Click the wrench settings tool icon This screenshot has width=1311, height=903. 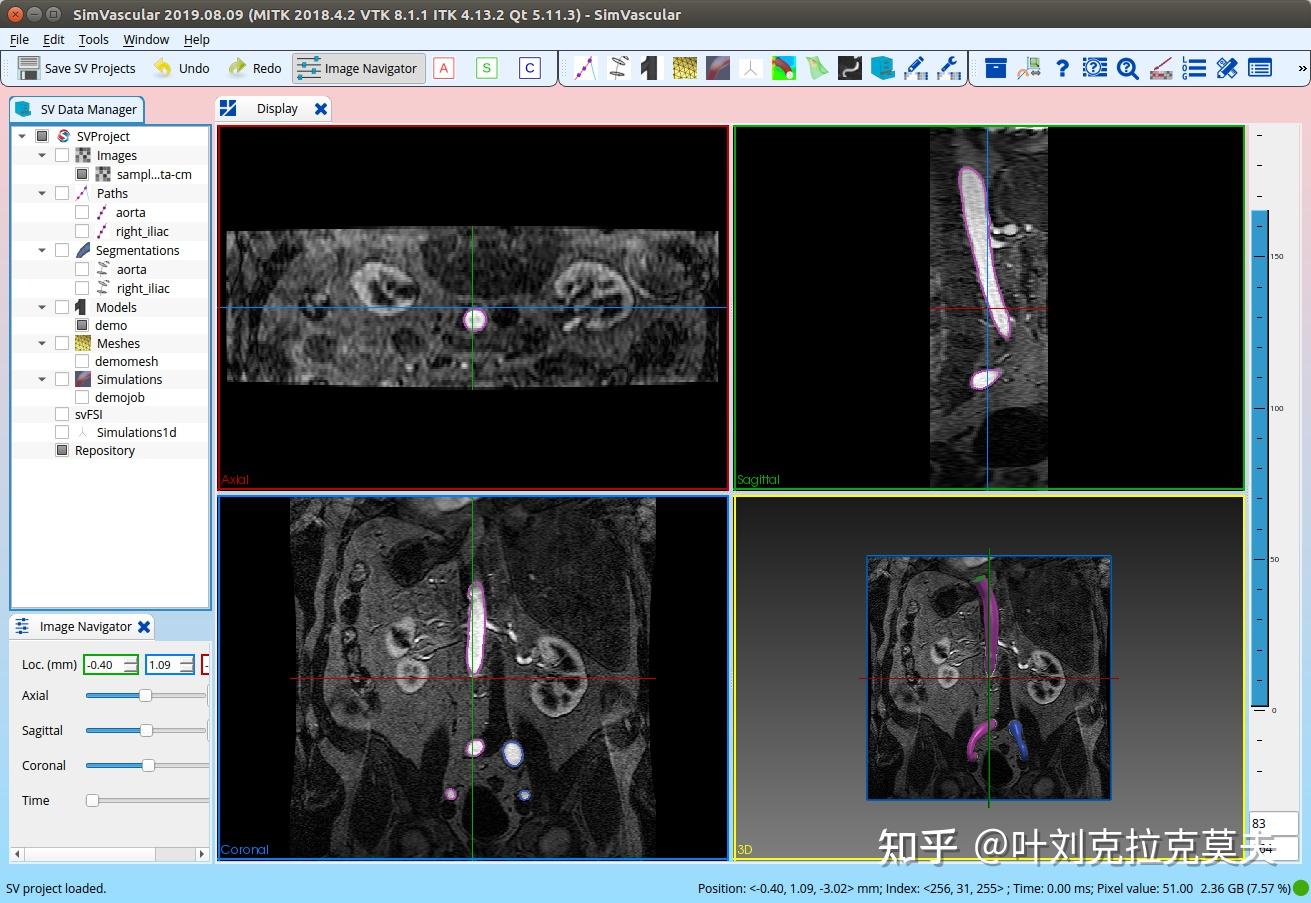[948, 68]
